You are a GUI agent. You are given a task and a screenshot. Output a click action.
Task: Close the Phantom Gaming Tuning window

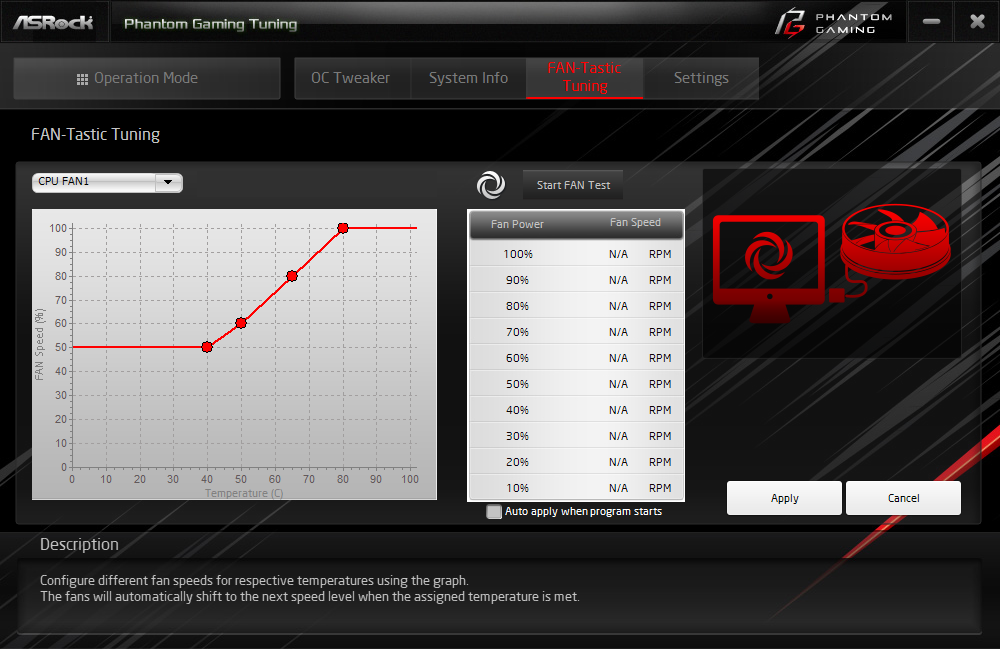click(x=977, y=22)
